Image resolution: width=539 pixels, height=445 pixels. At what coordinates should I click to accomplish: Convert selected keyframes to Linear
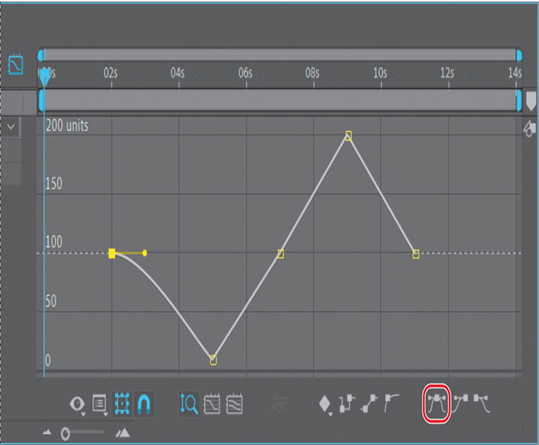[369, 403]
